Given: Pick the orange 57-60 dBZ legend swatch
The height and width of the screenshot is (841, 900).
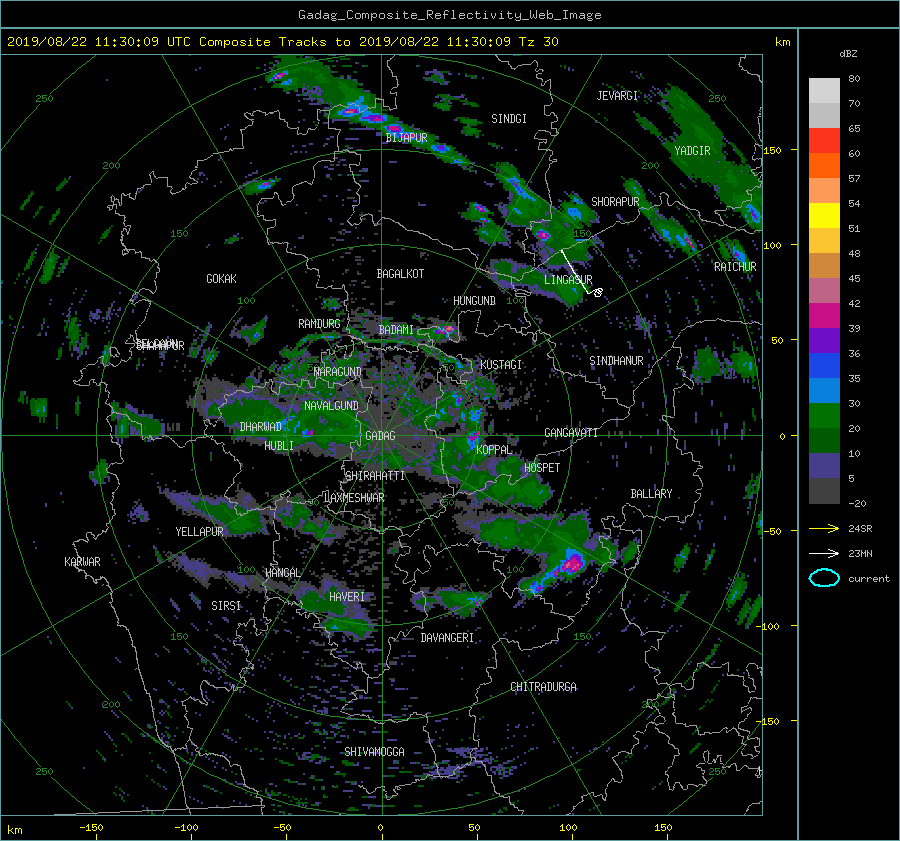Looking at the screenshot, I should click(x=824, y=166).
